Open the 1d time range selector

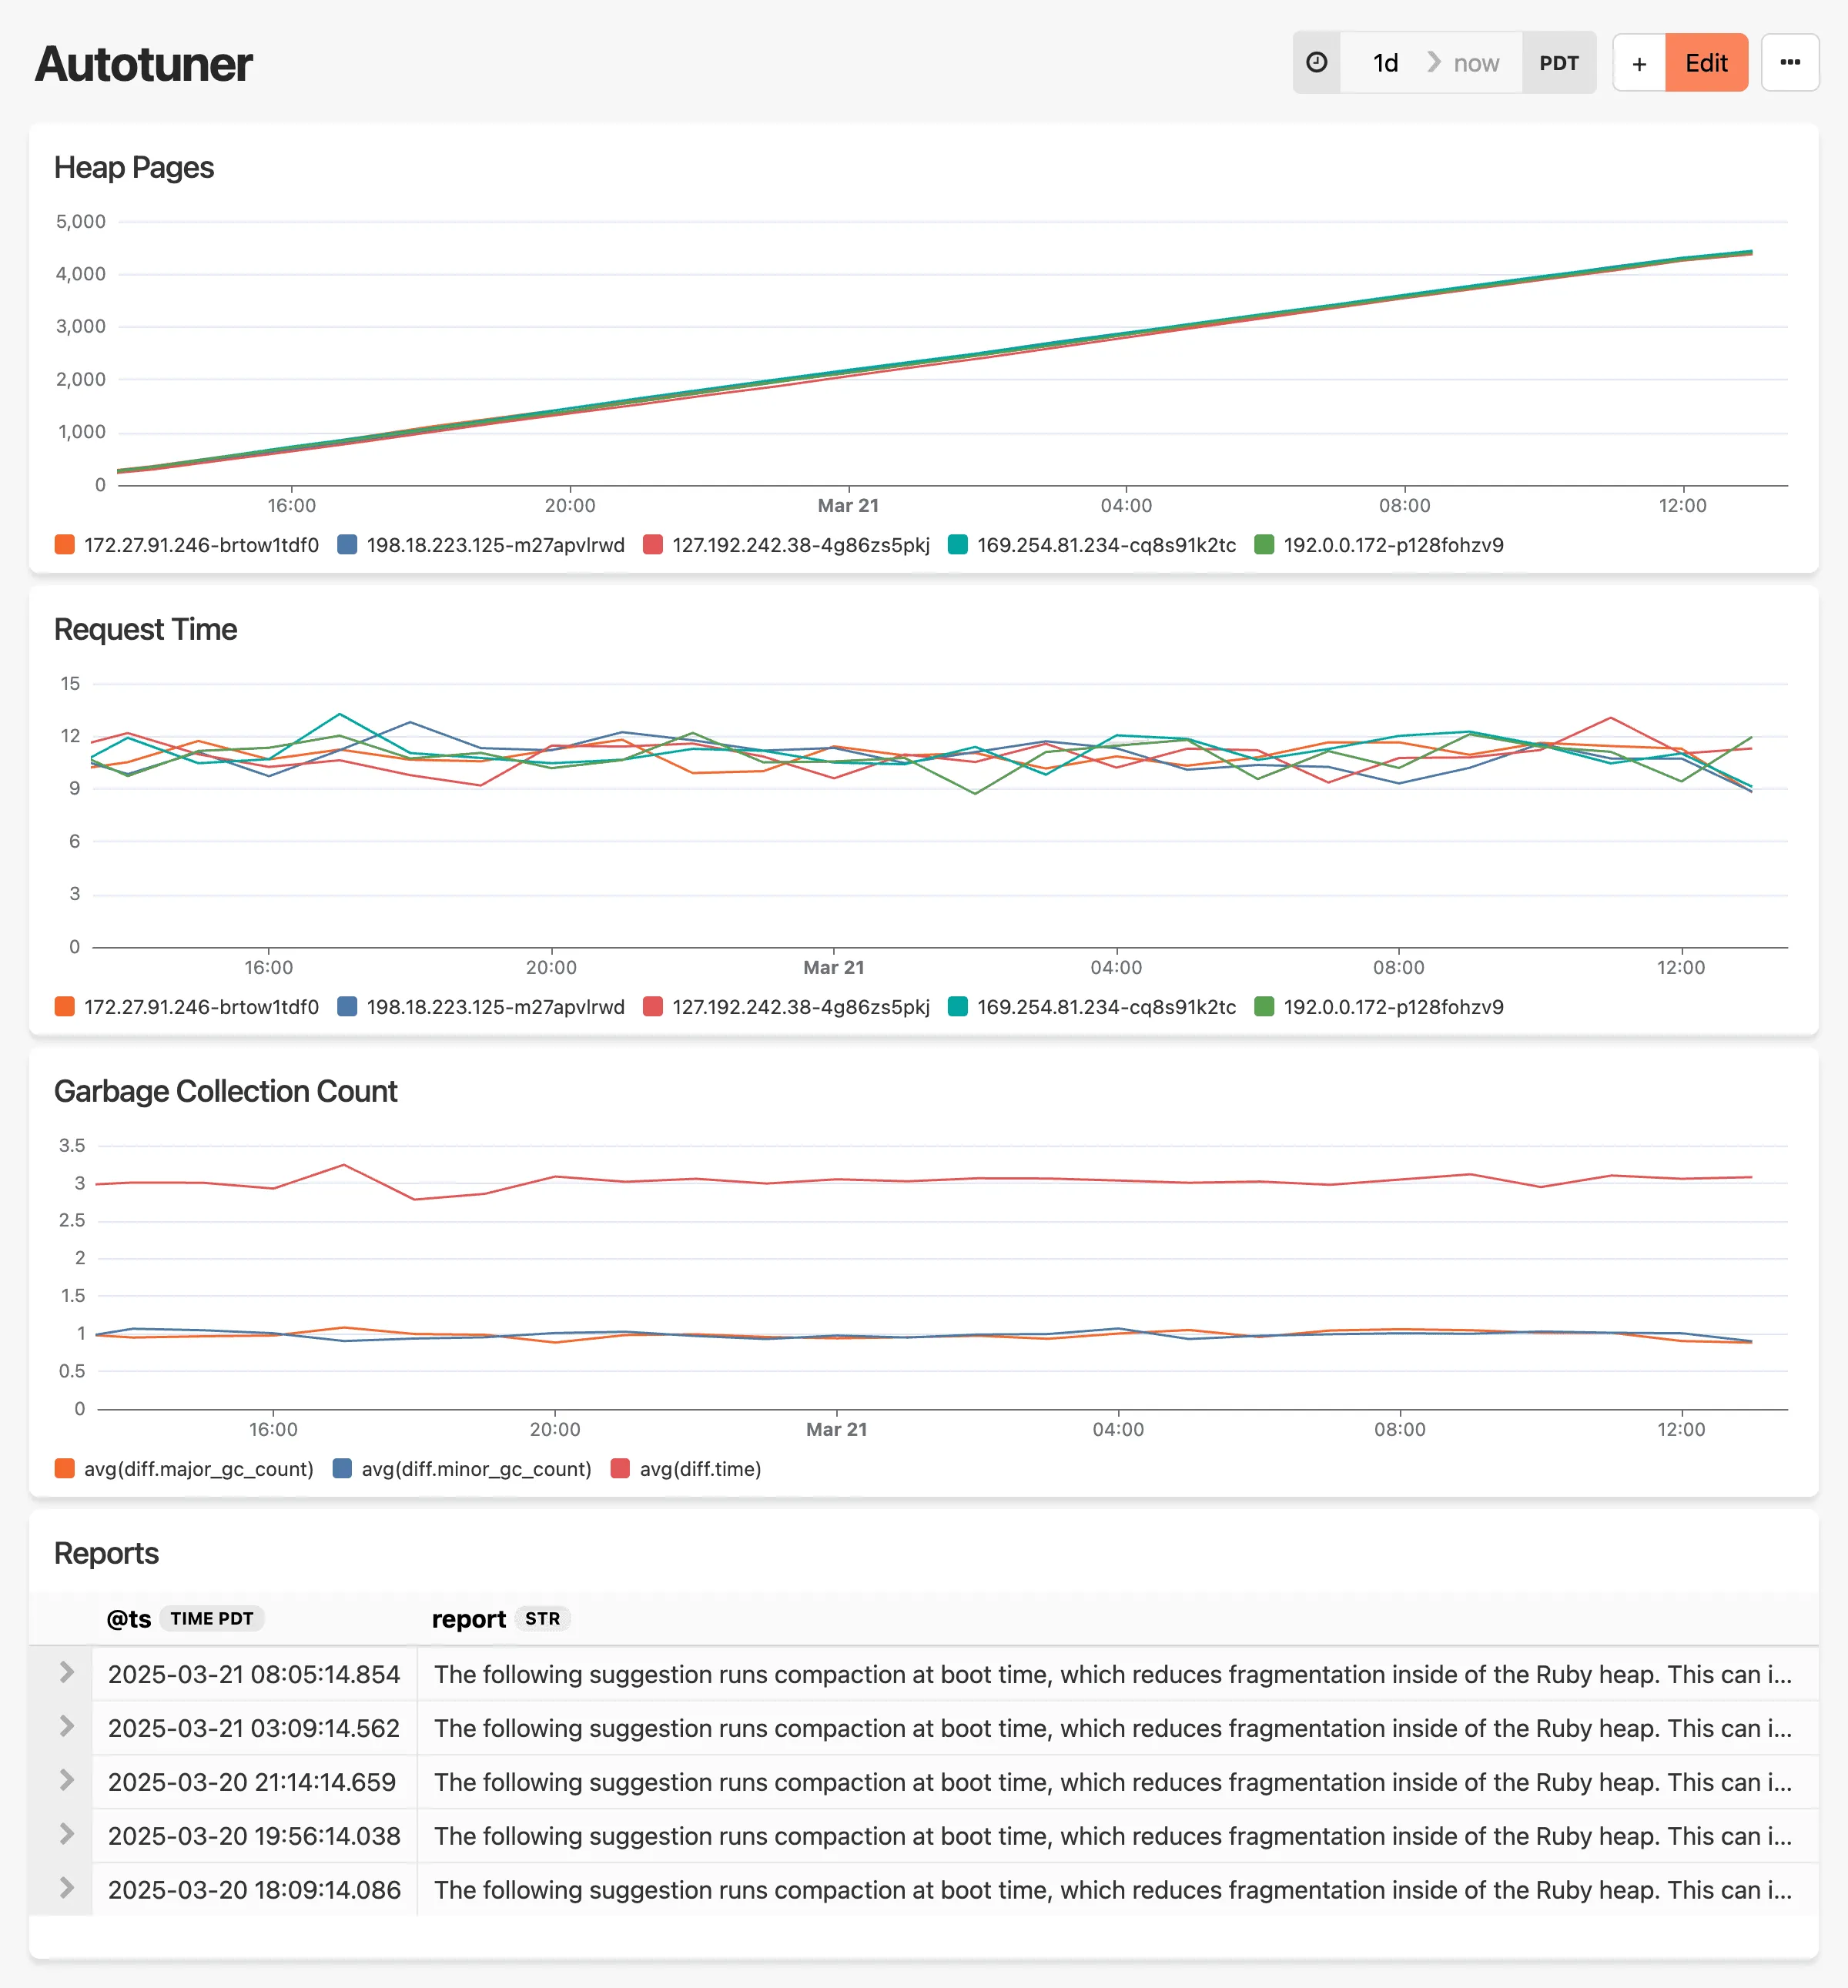[x=1384, y=62]
